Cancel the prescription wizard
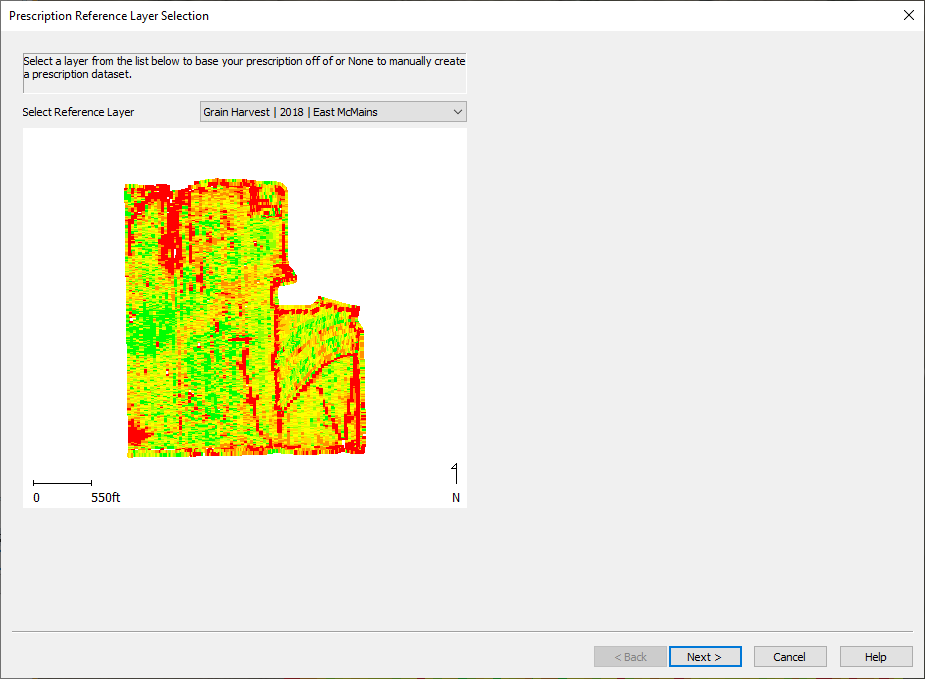925x679 pixels. (790, 657)
